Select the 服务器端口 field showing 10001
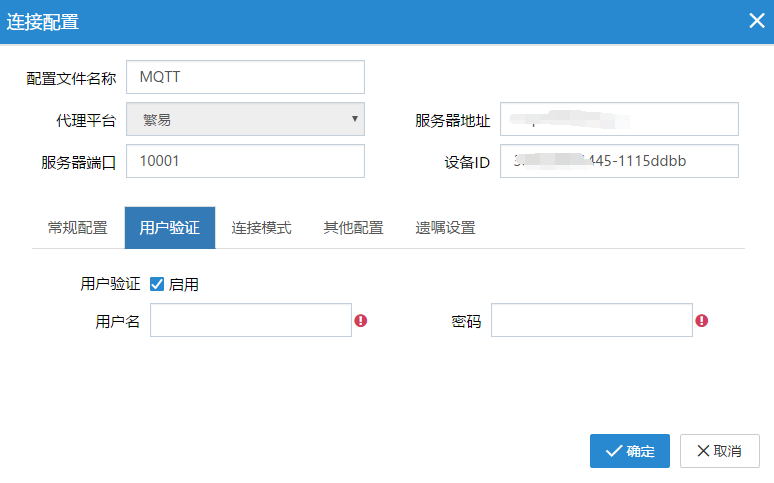The width and height of the screenshot is (774, 483). tap(245, 161)
